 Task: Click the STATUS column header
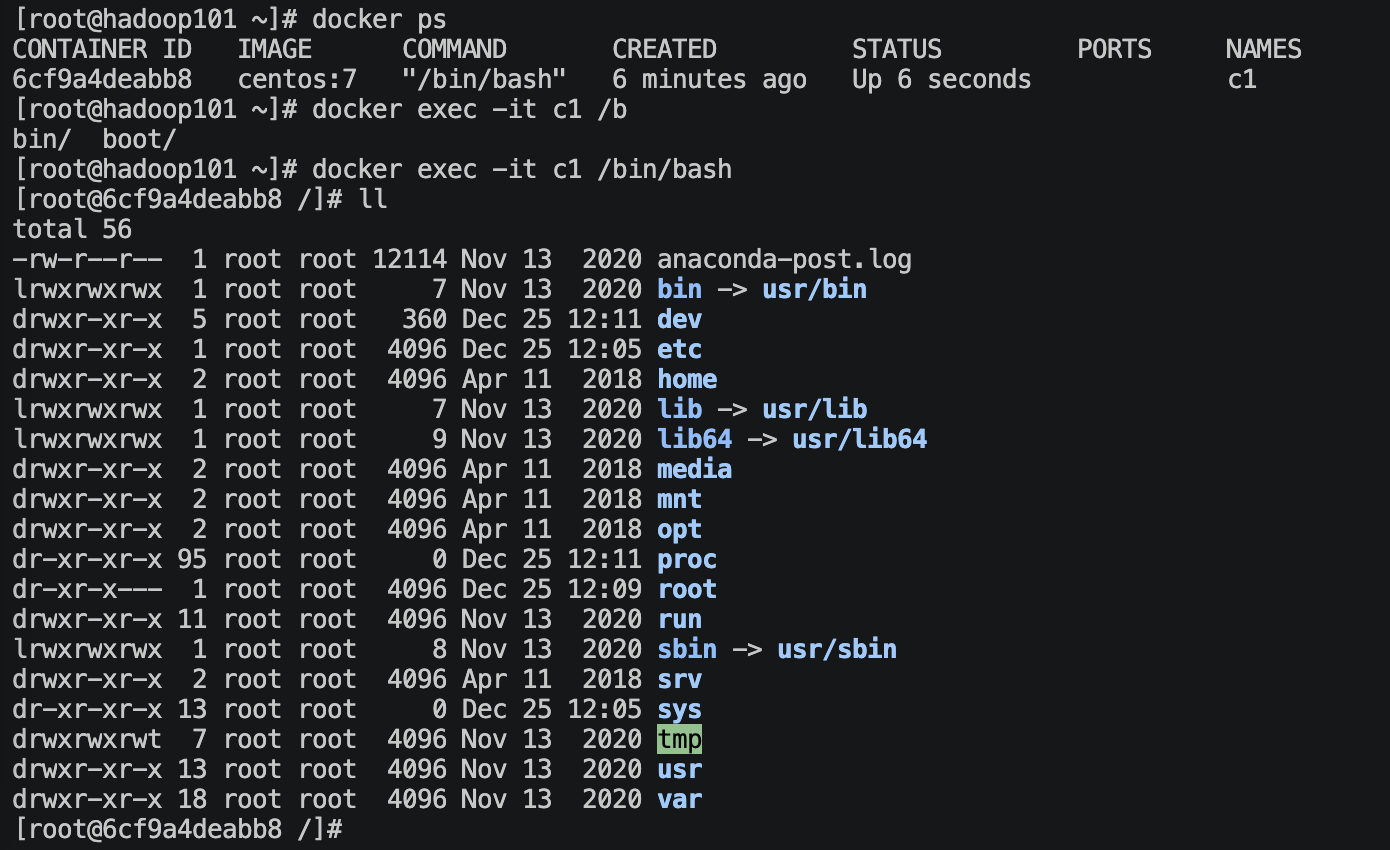click(896, 50)
